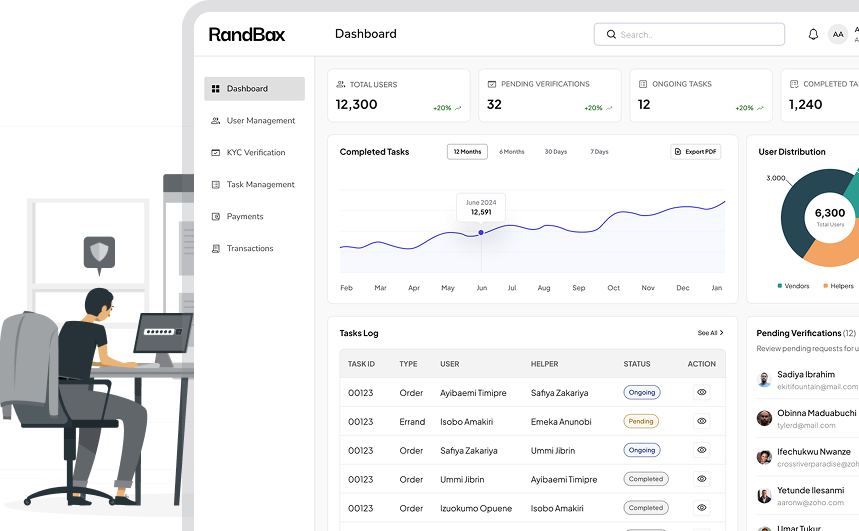Click the KYC Verification icon
This screenshot has width=859, height=531.
pyautogui.click(x=216, y=153)
